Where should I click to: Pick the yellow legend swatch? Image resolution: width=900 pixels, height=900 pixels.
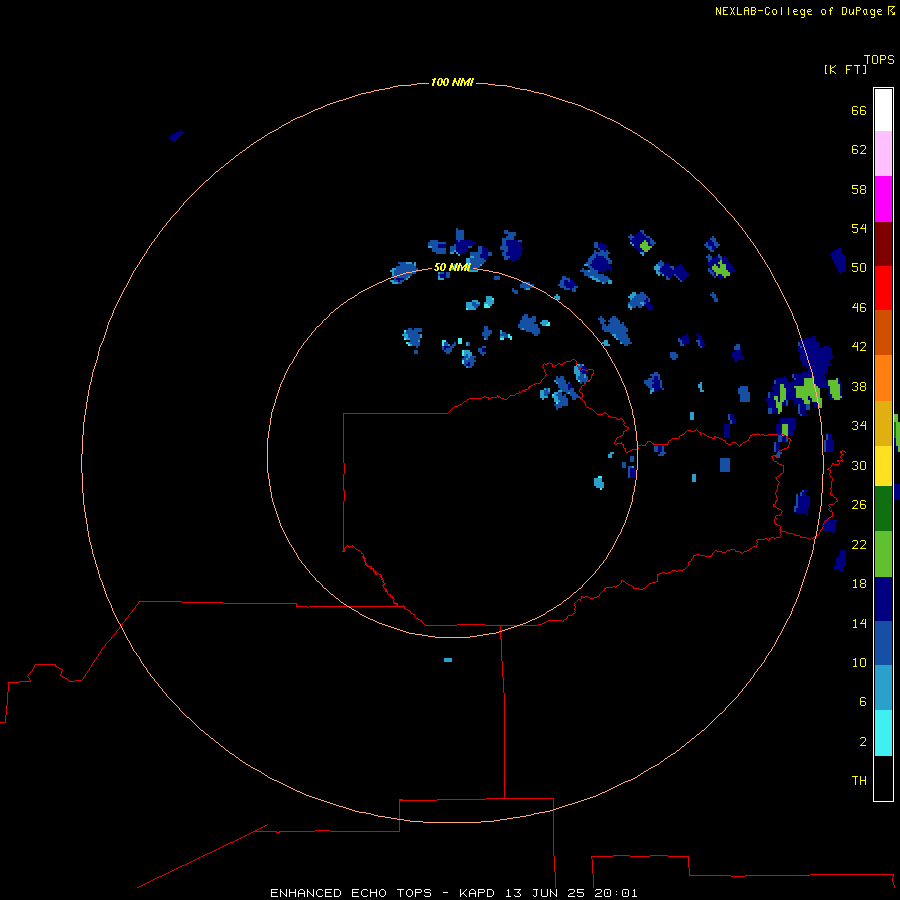883,466
